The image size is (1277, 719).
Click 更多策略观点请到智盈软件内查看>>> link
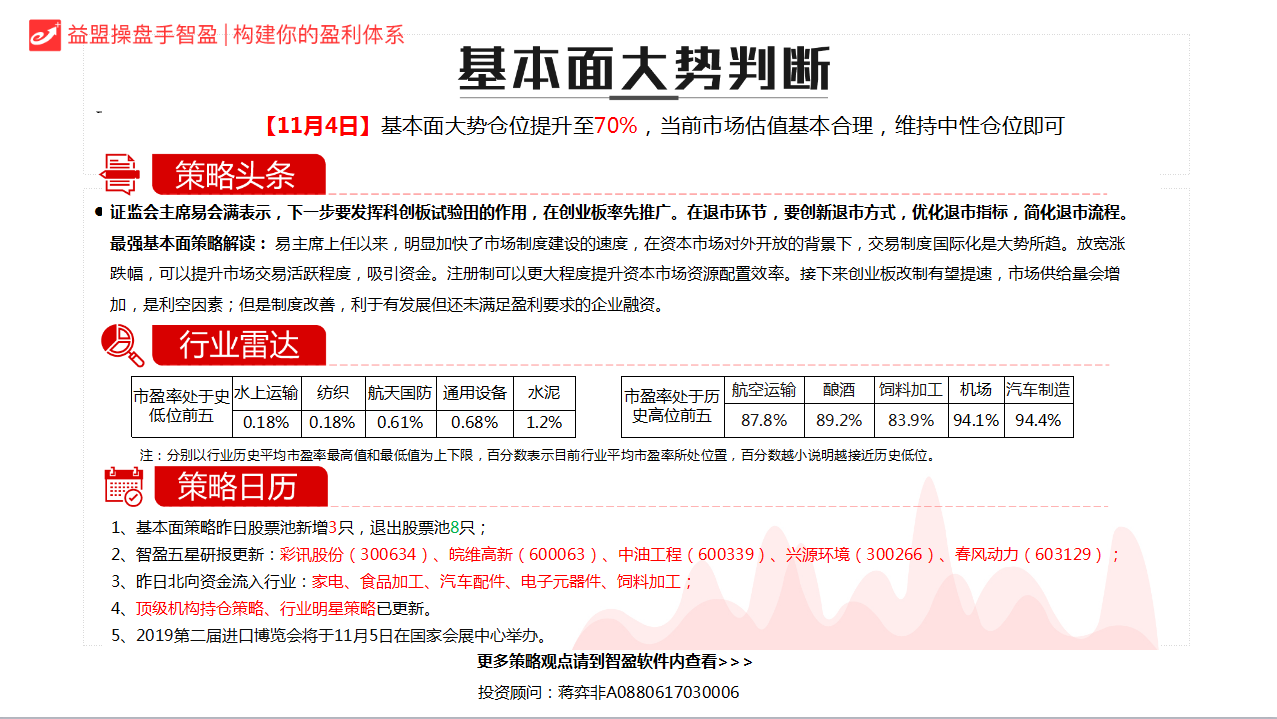[615, 662]
